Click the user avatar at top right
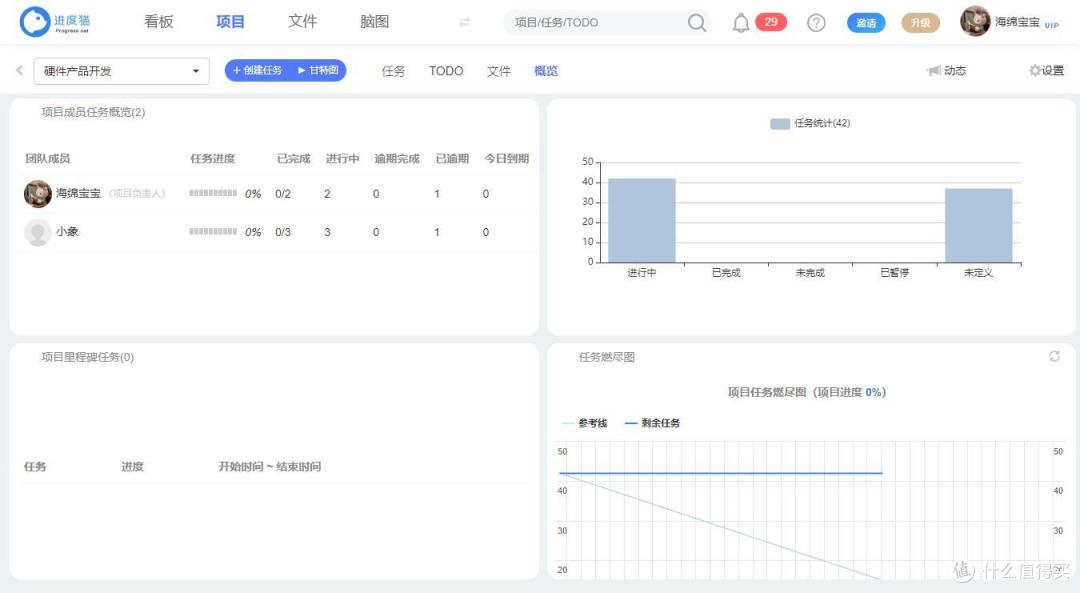The image size is (1080, 593). click(x=975, y=21)
